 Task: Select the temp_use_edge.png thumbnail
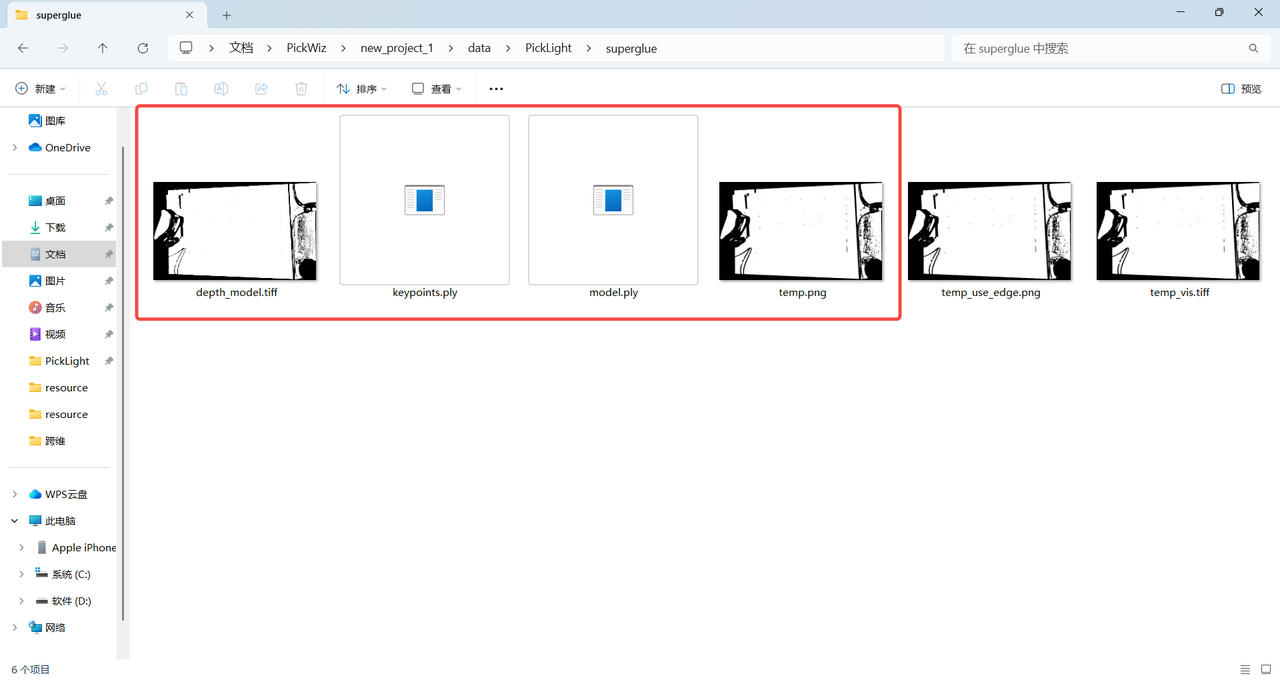tap(990, 231)
